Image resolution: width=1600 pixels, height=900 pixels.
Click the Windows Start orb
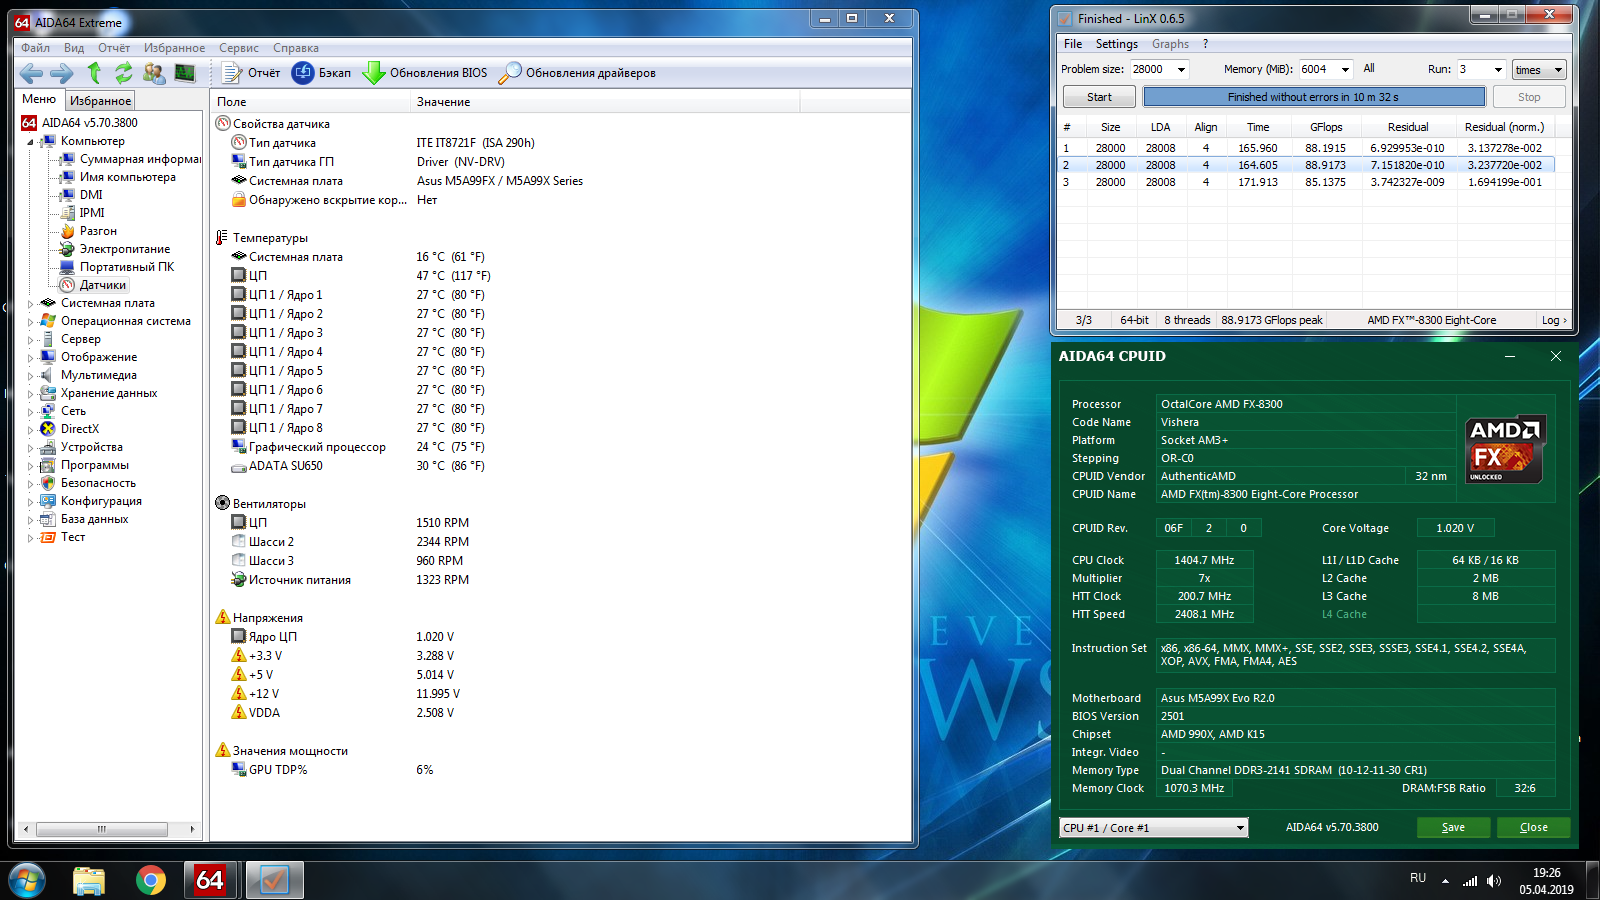(x=27, y=880)
